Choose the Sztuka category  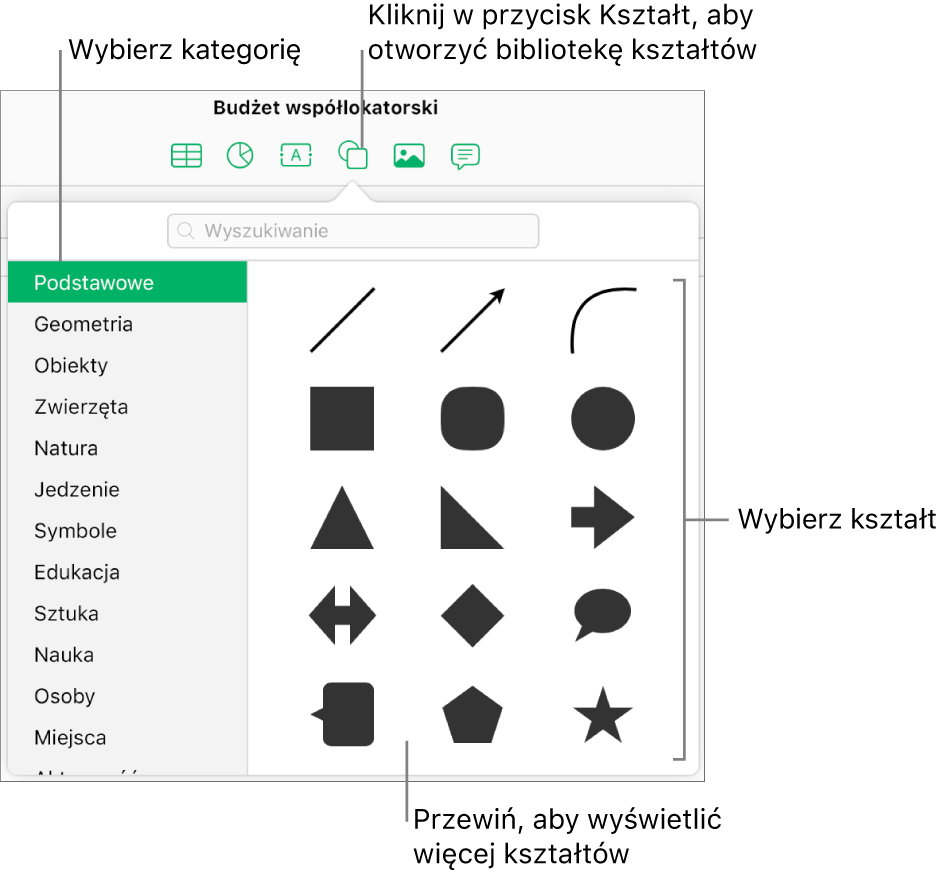click(128, 613)
